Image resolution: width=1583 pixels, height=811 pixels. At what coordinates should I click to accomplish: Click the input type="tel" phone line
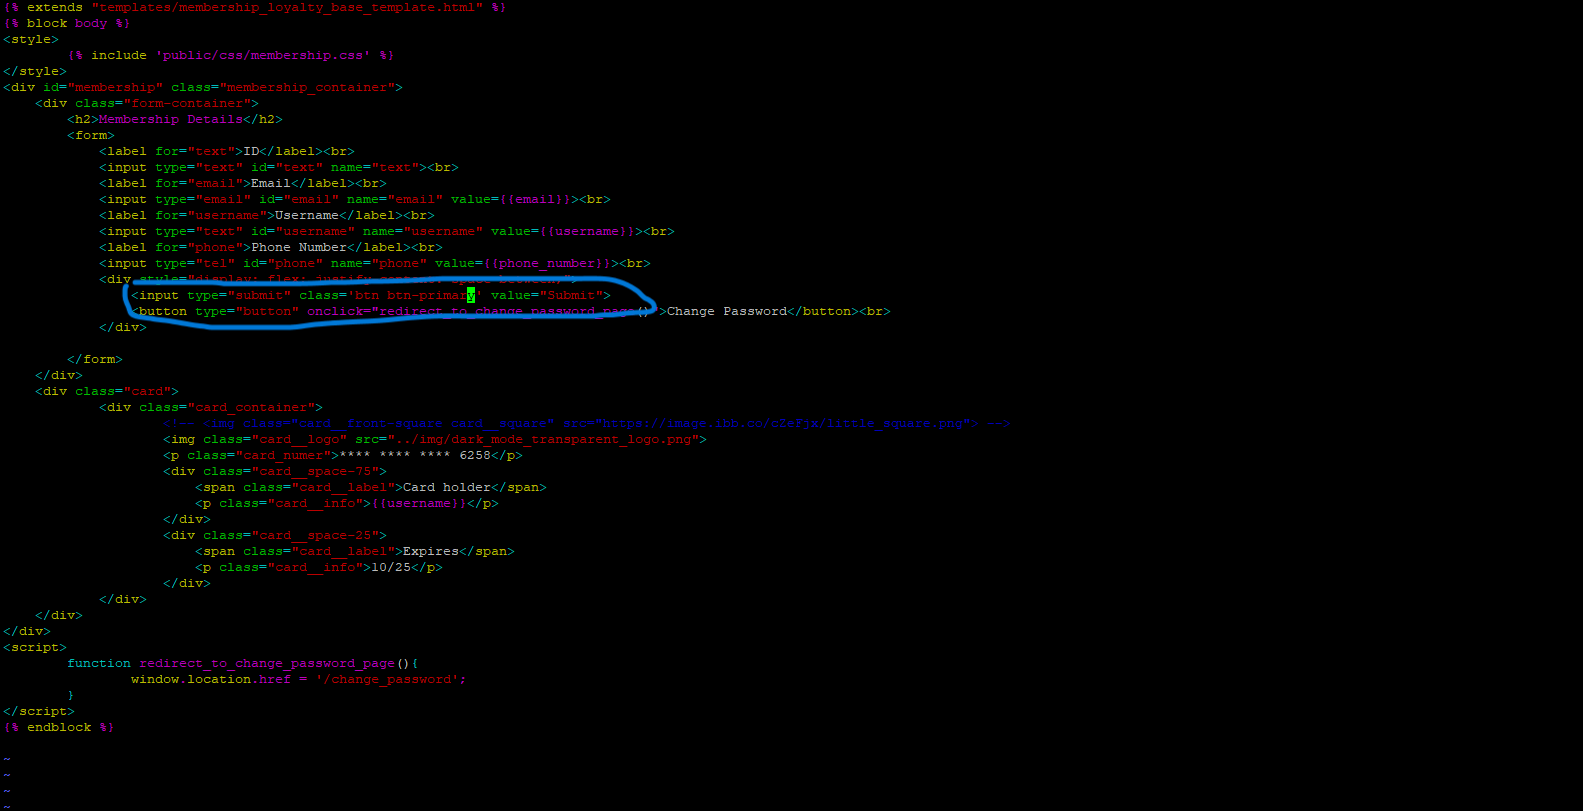pyautogui.click(x=375, y=263)
